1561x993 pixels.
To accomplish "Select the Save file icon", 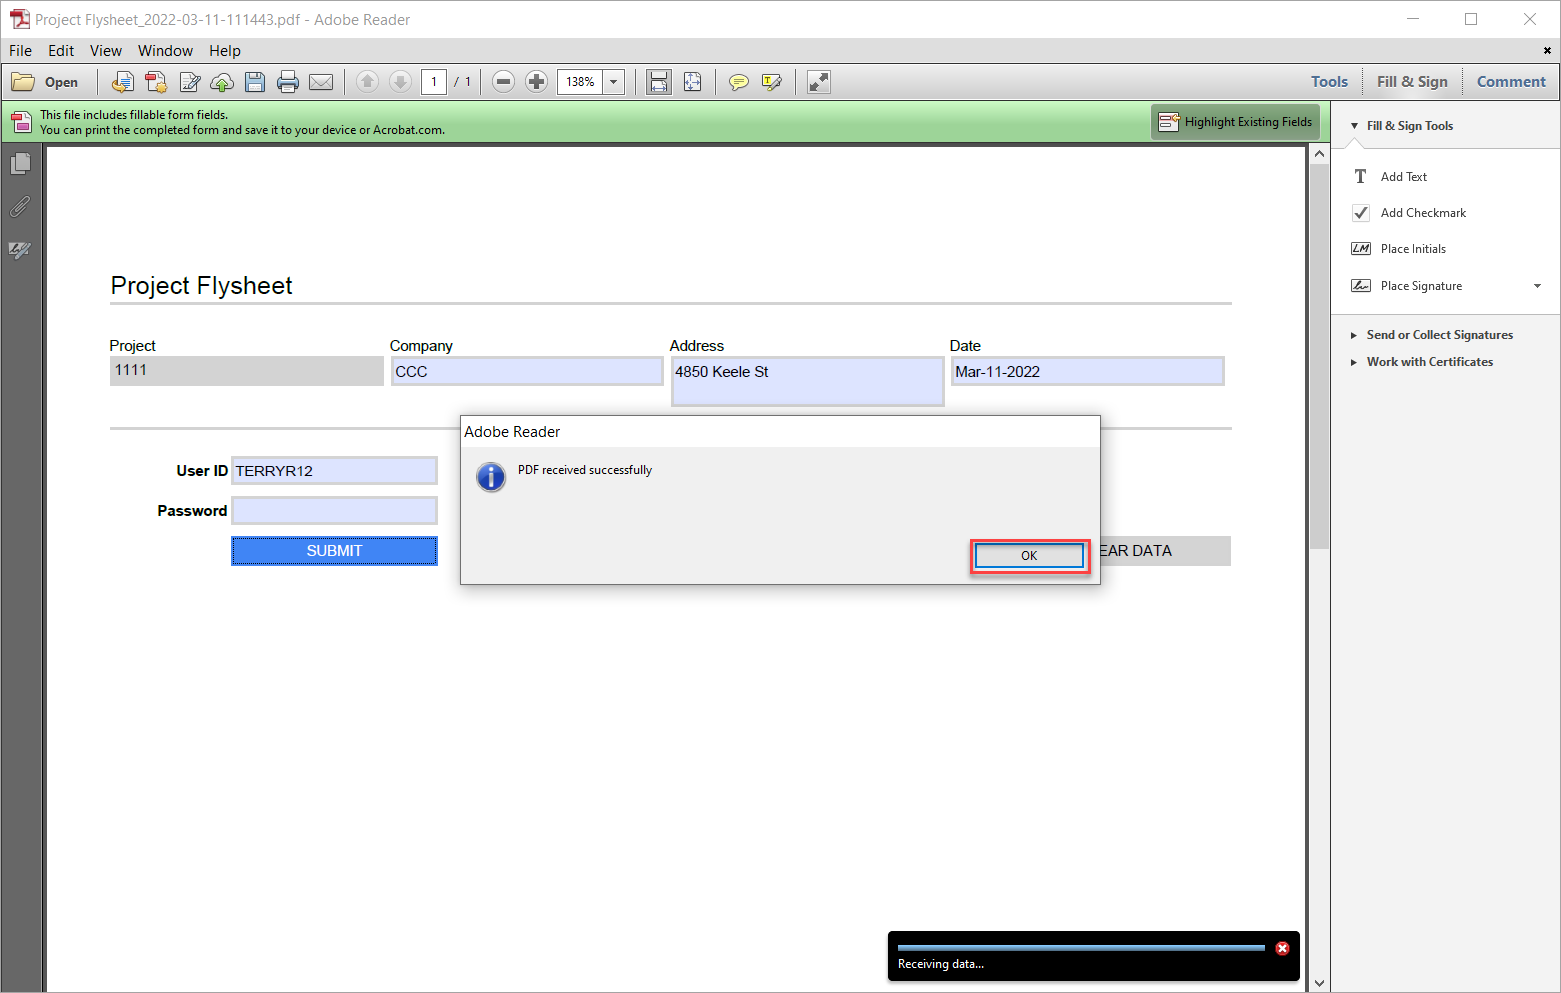I will (x=255, y=81).
